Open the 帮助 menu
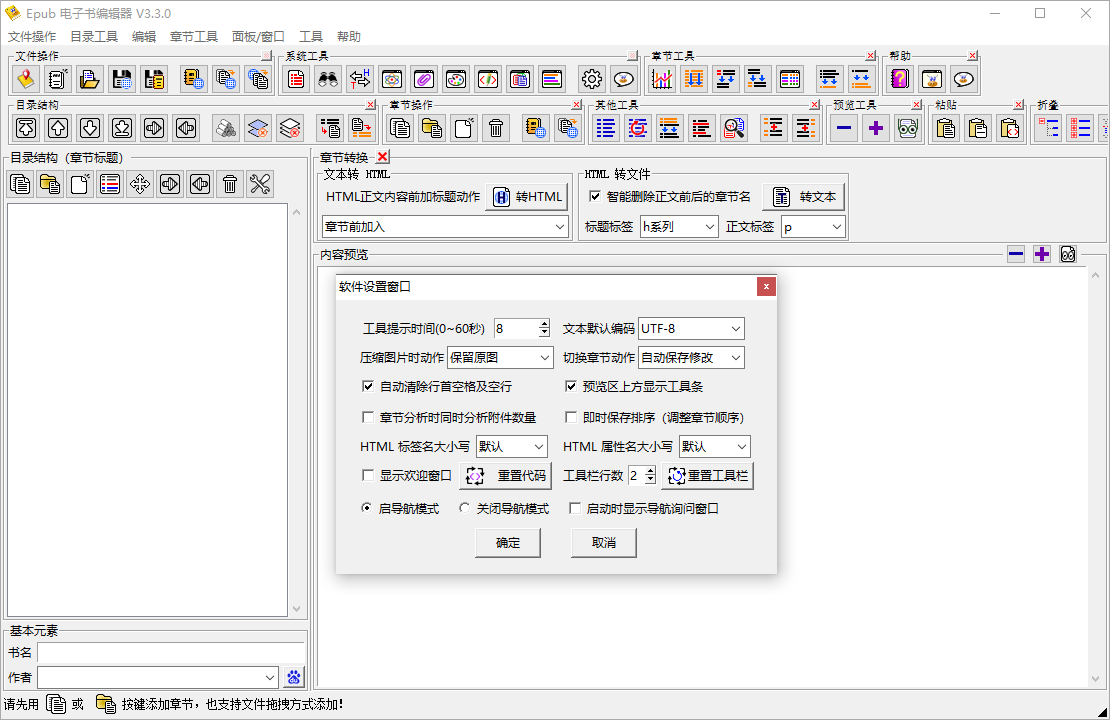The image size is (1110, 720). [349, 36]
